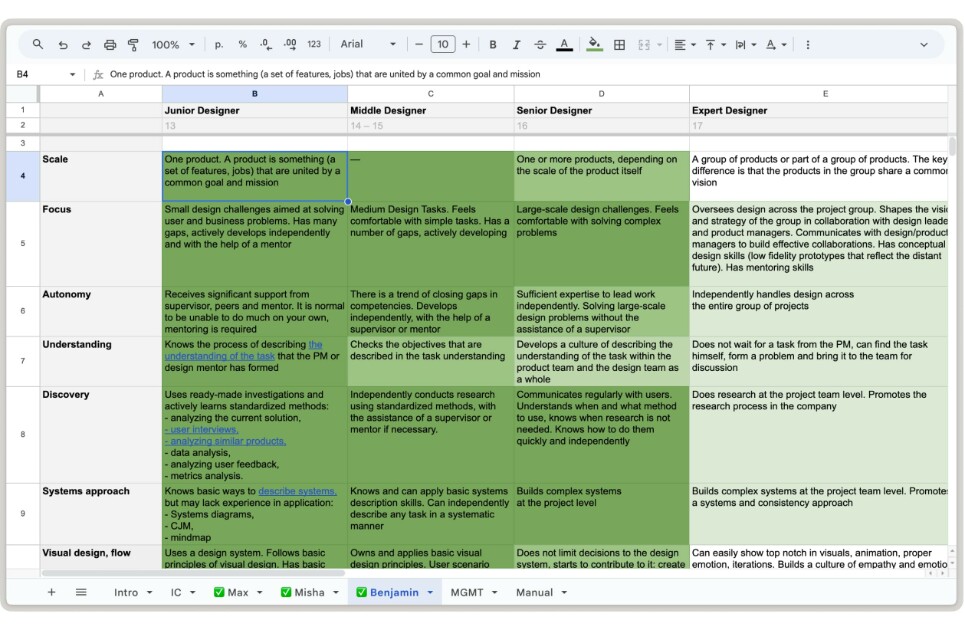The image size is (965, 630).
Task: Click the font size field showing 10
Action: tap(442, 44)
